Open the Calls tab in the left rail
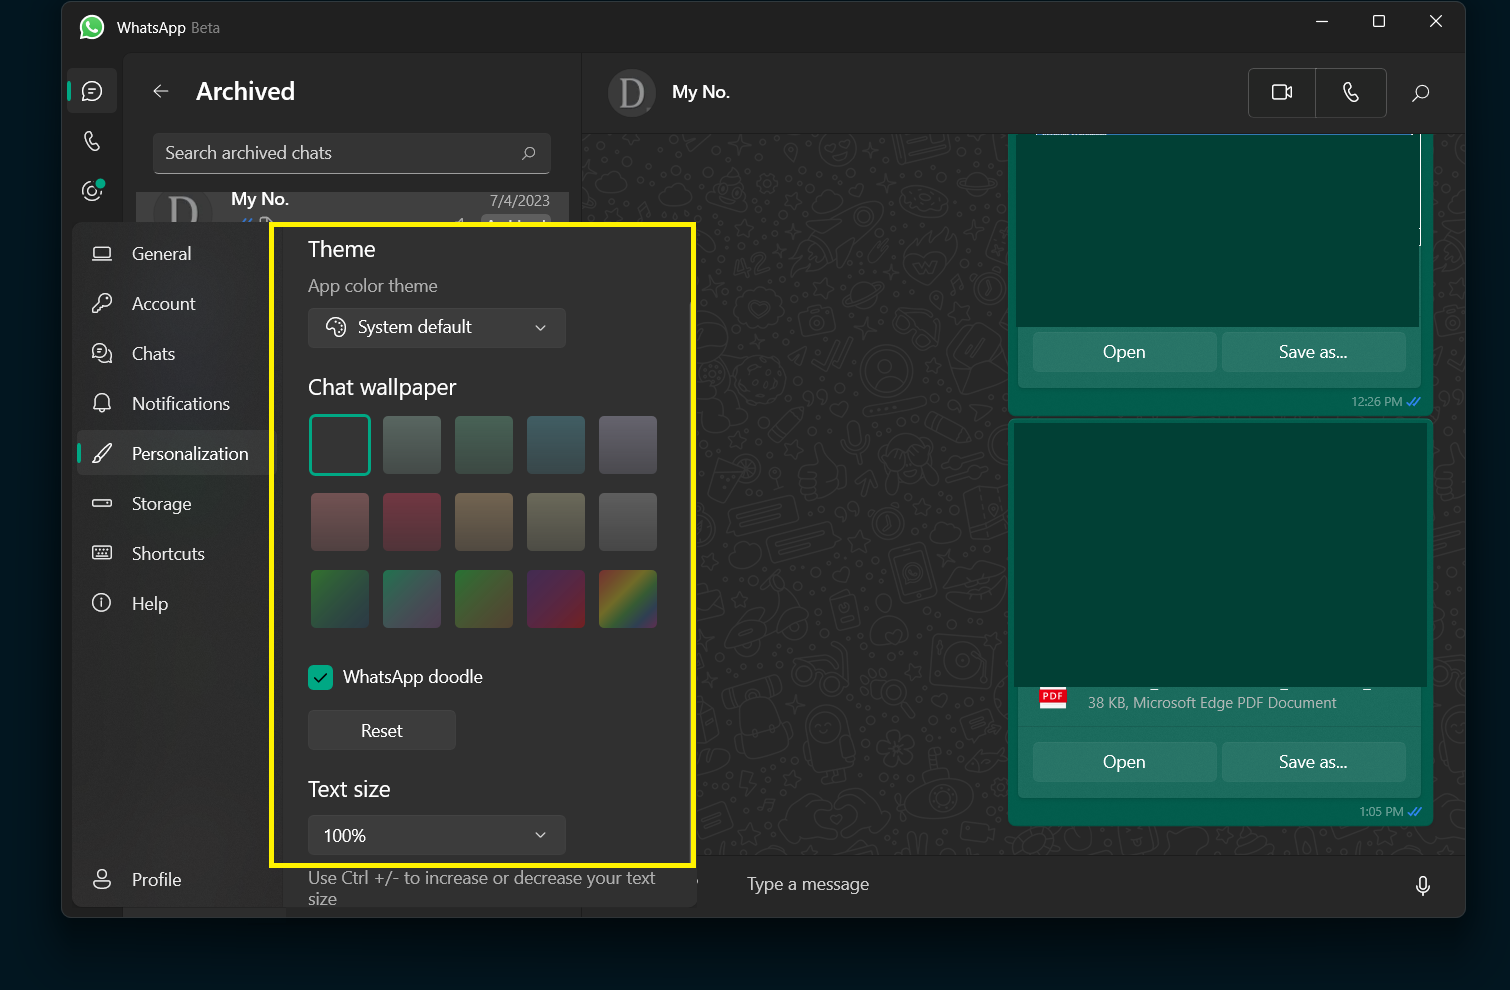Viewport: 1510px width, 990px height. [x=92, y=141]
